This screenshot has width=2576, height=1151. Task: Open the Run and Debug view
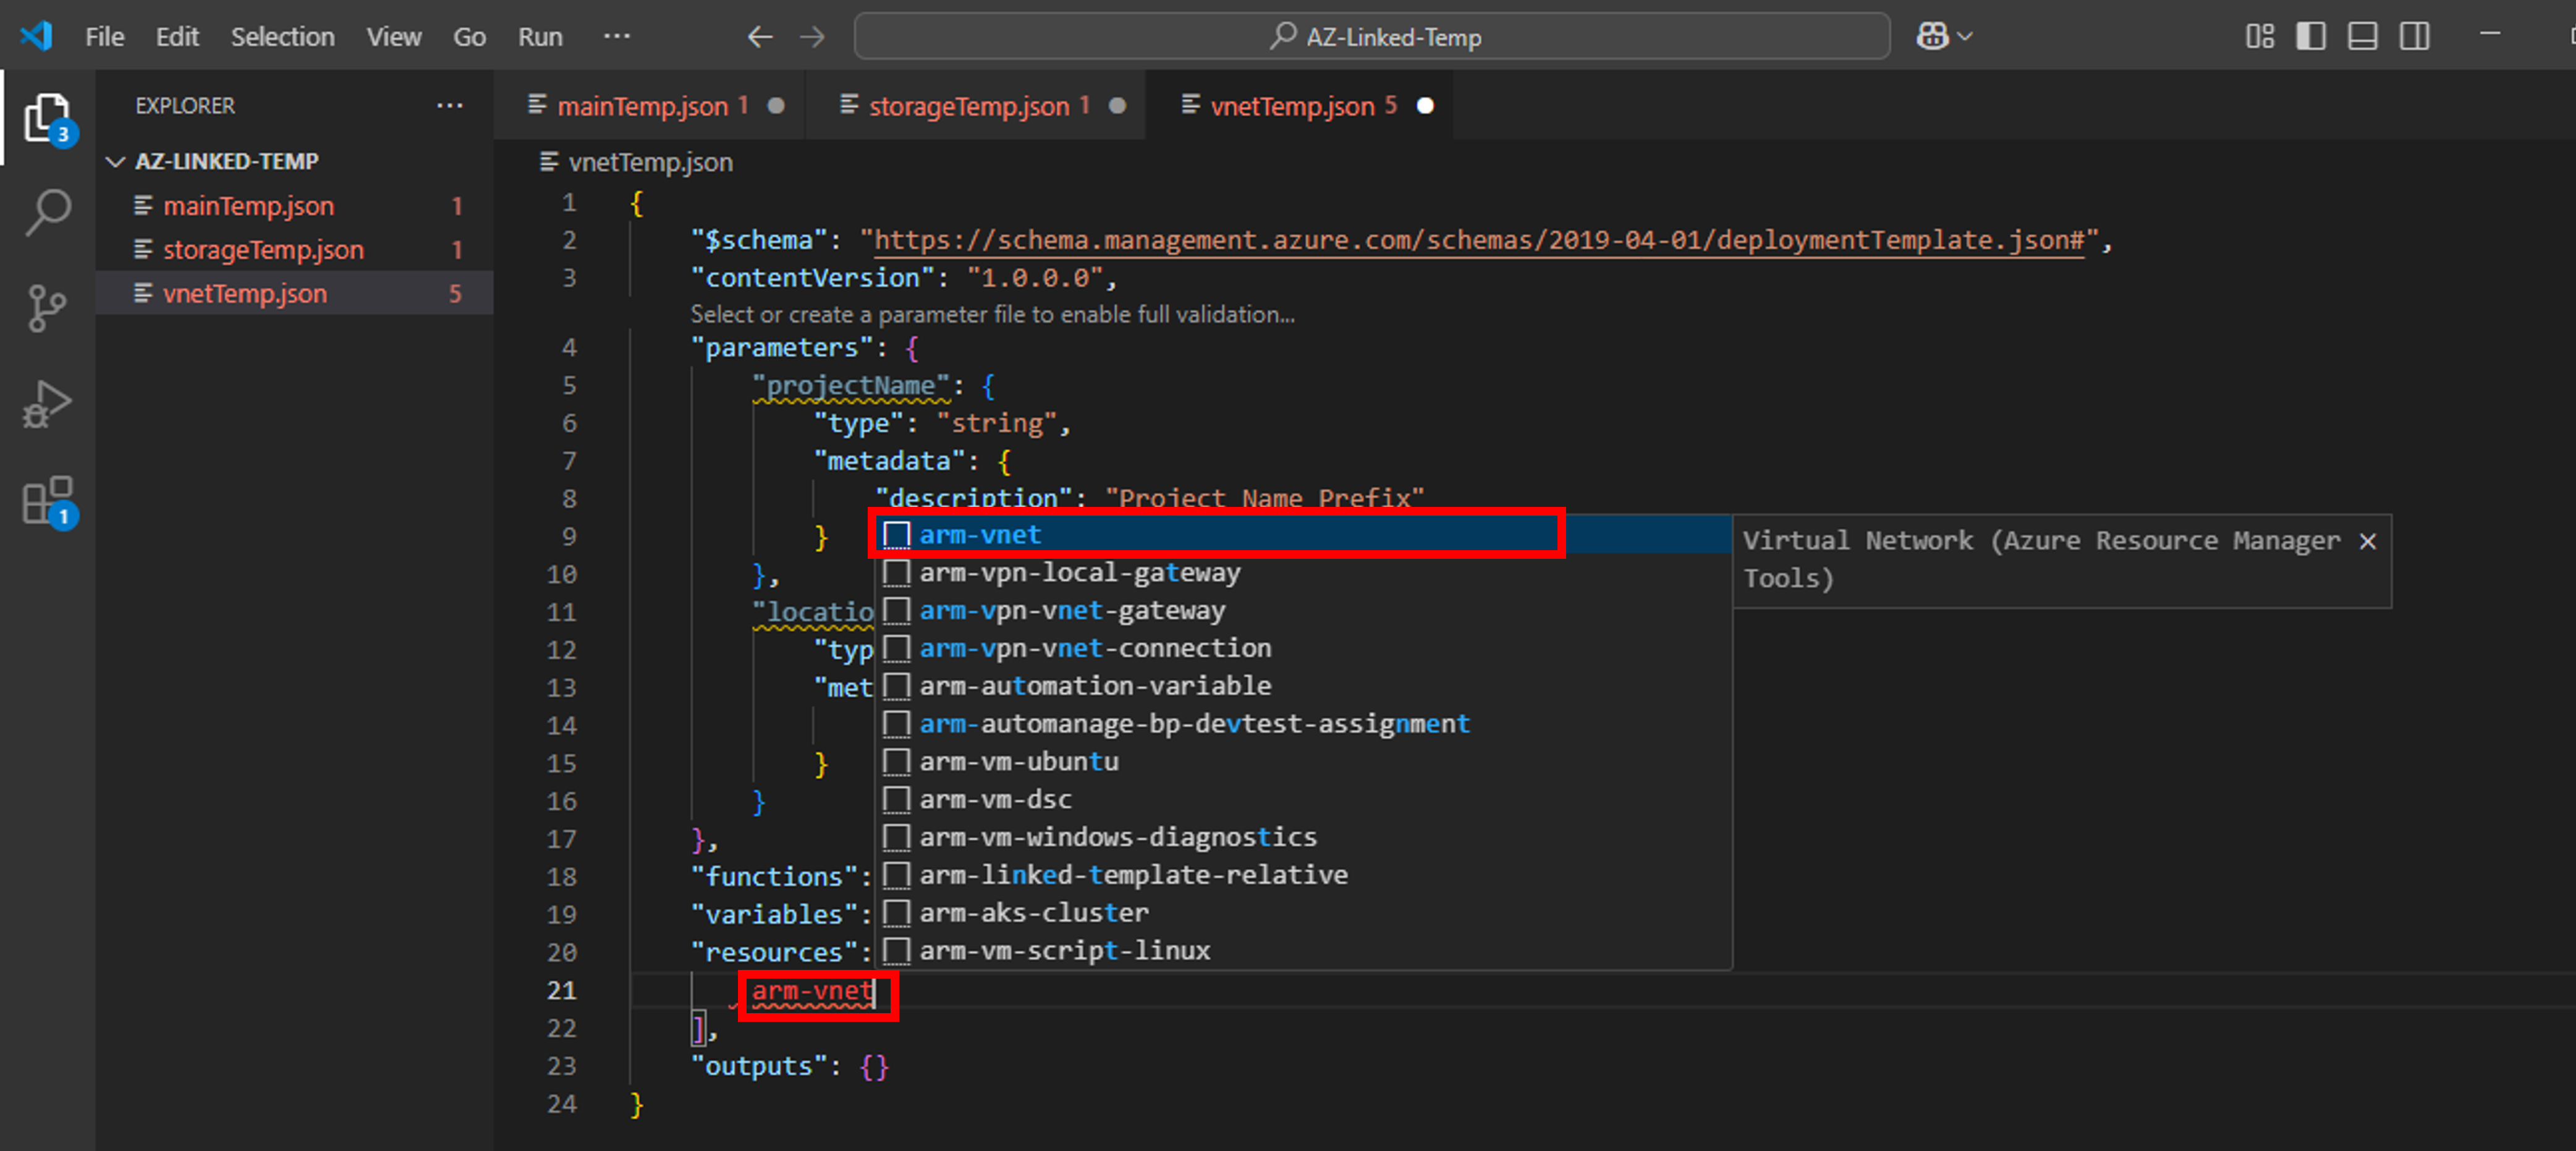(47, 403)
